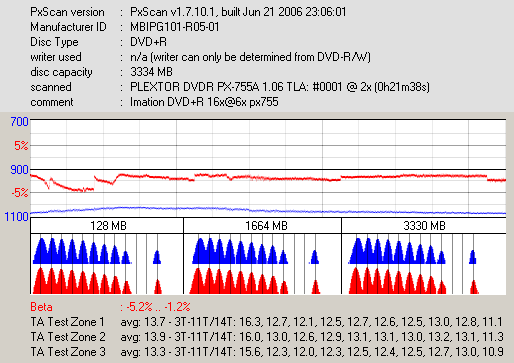514x363 pixels.
Task: Click the 1664 MB zone header
Action: [266, 226]
